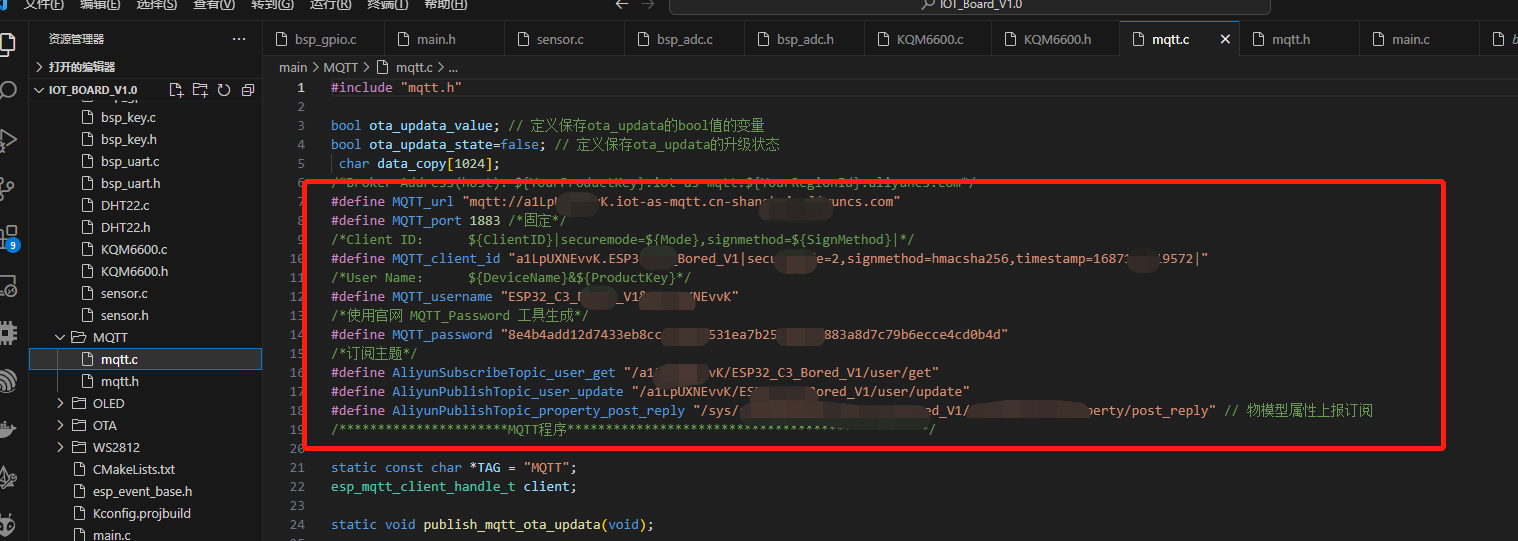Open mqtt.h in the file tree

(120, 382)
